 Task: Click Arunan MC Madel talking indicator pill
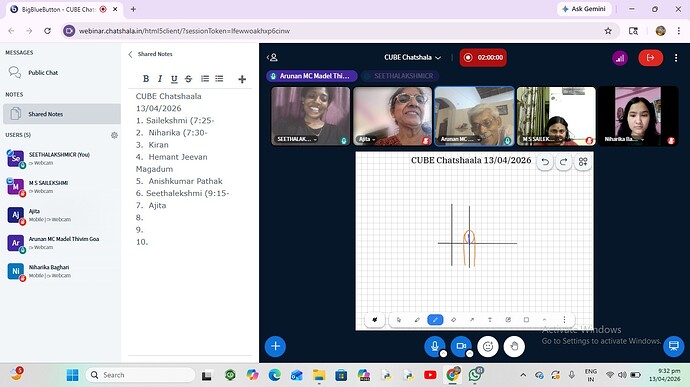[x=312, y=76]
